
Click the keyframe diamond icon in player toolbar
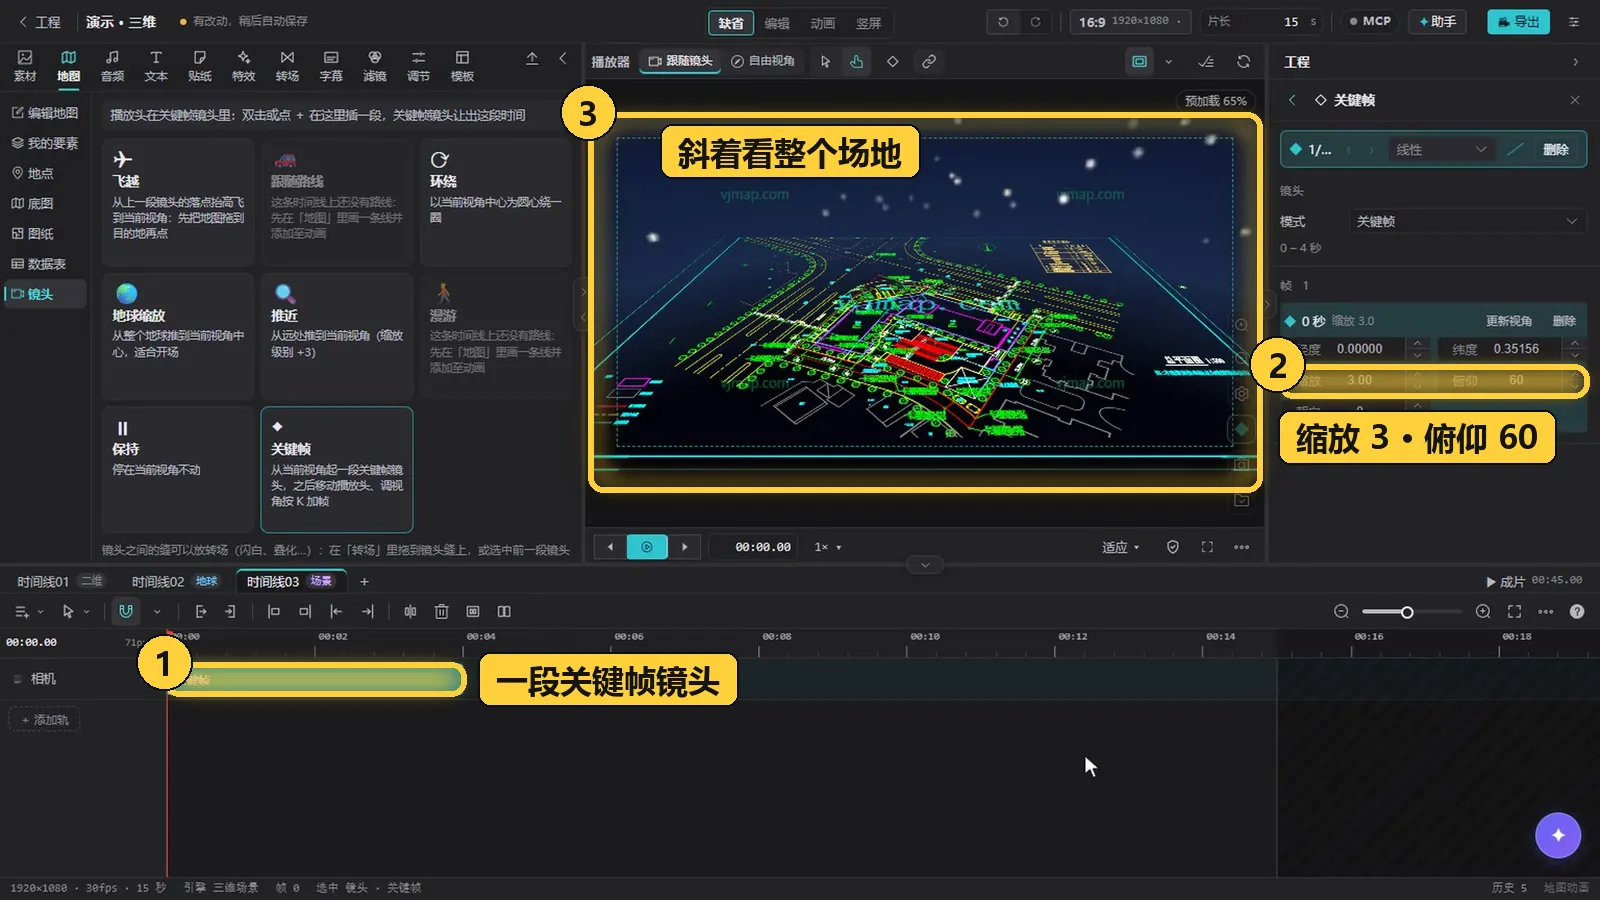[x=893, y=62]
